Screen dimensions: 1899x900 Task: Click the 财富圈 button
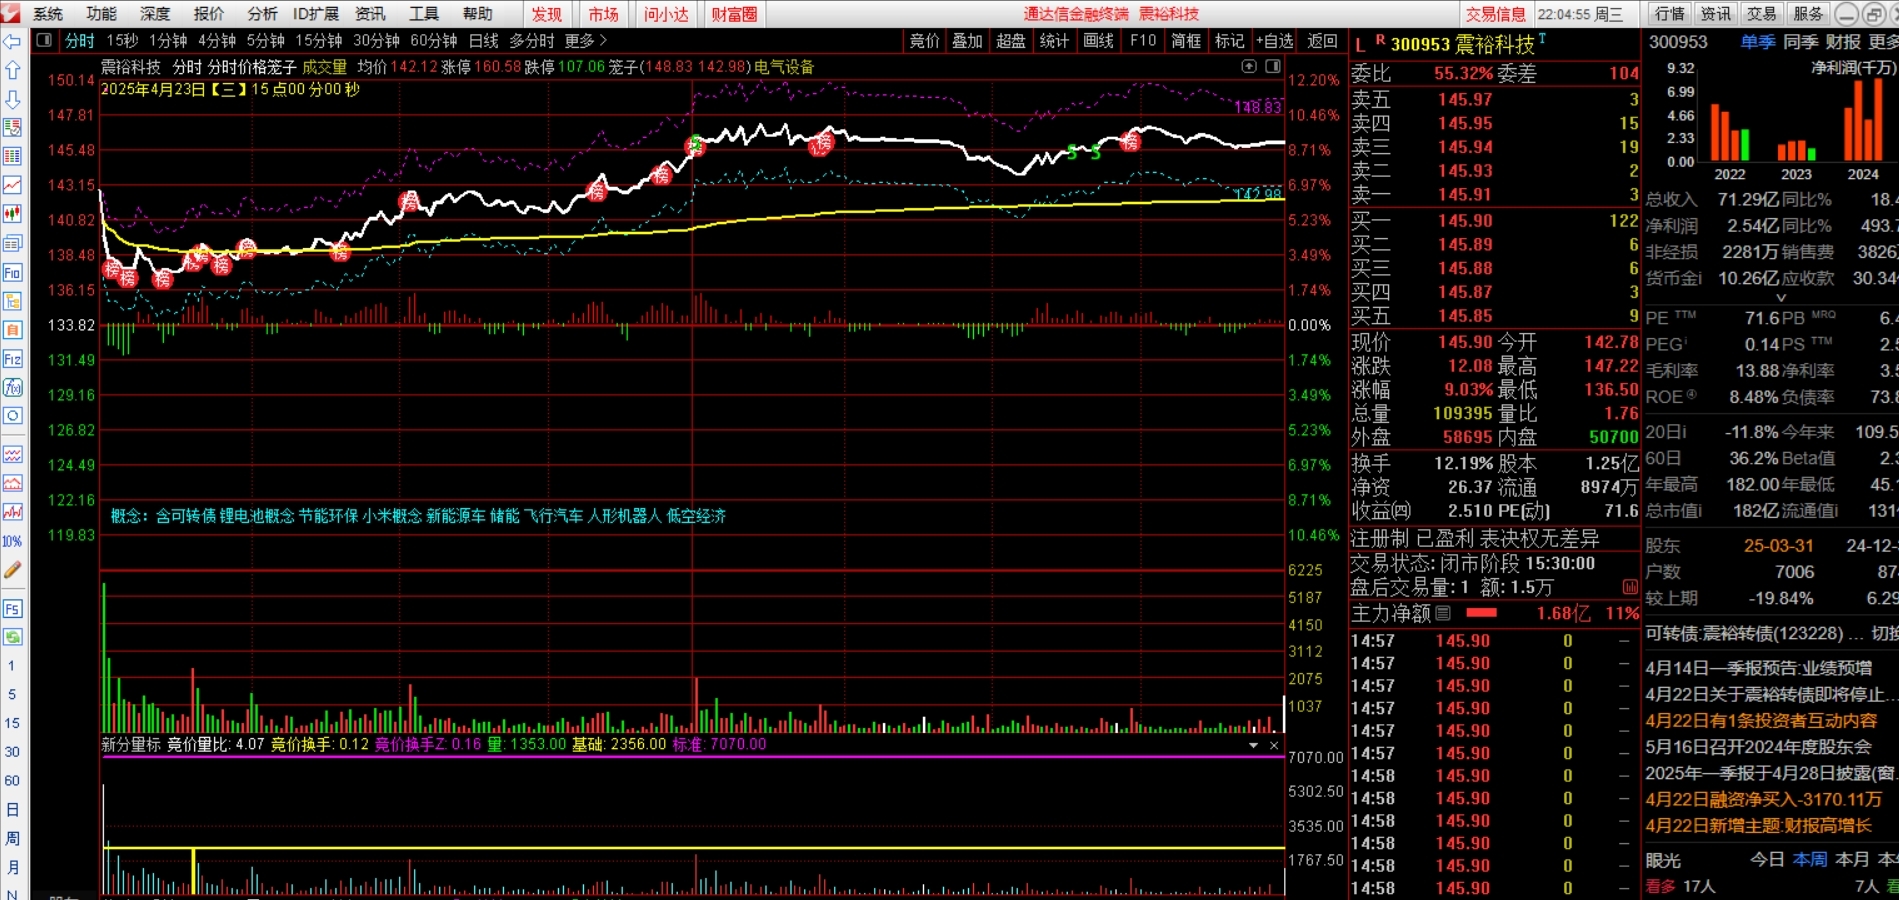[x=734, y=14]
